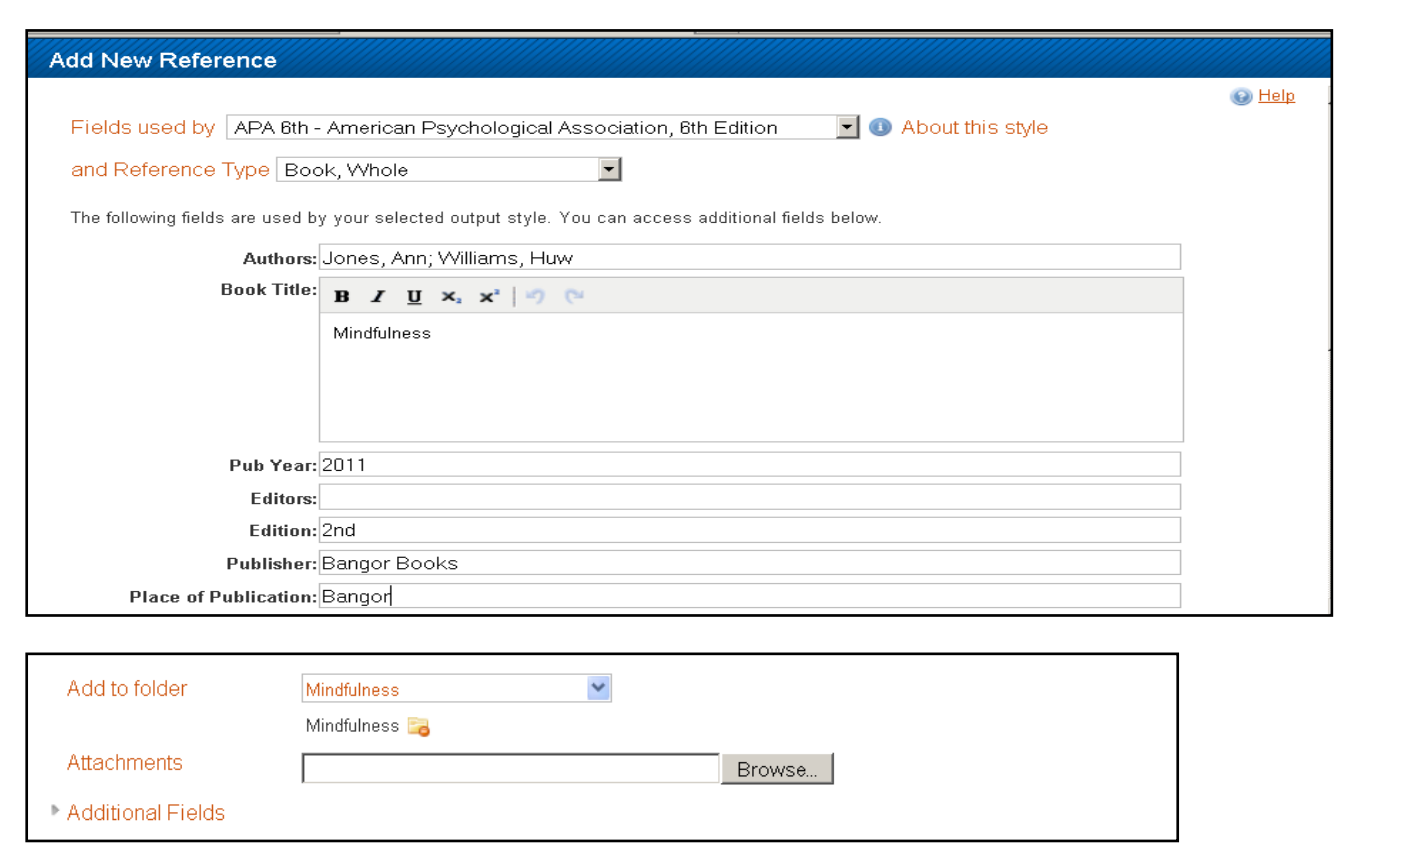Viewport: 1421px width, 854px height.
Task: Click into the Place of Publication field
Action: click(750, 596)
